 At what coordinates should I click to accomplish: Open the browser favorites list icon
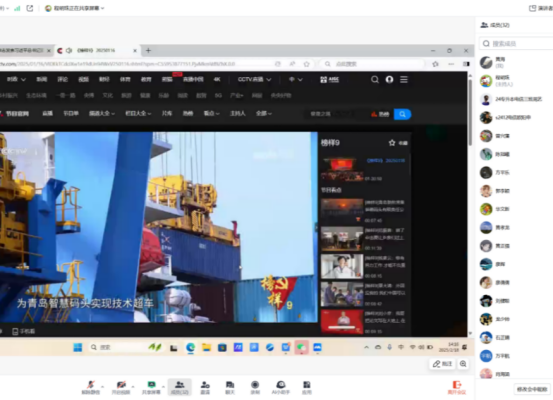click(436, 64)
